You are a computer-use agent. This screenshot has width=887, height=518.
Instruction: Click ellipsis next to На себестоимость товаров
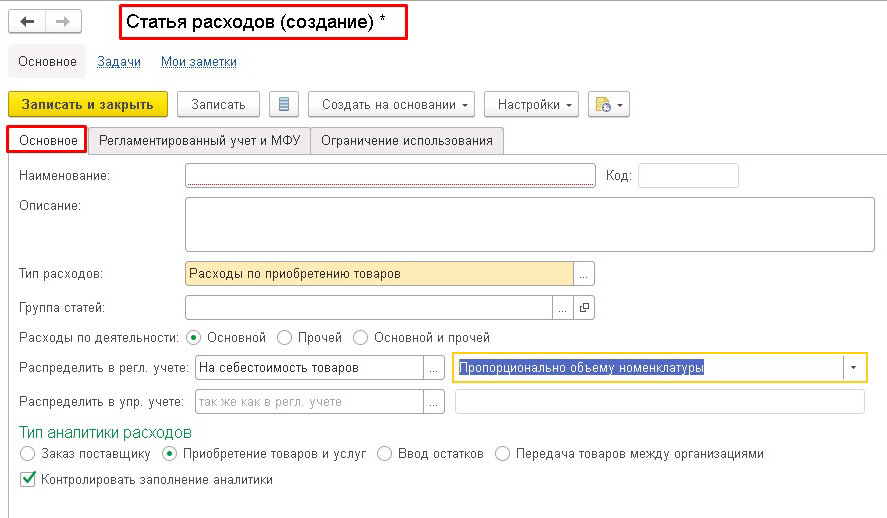coord(433,368)
